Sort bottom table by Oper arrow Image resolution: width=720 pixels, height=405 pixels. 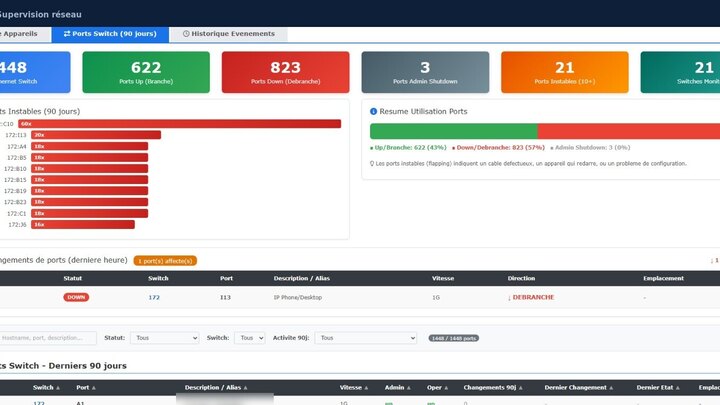(x=446, y=388)
